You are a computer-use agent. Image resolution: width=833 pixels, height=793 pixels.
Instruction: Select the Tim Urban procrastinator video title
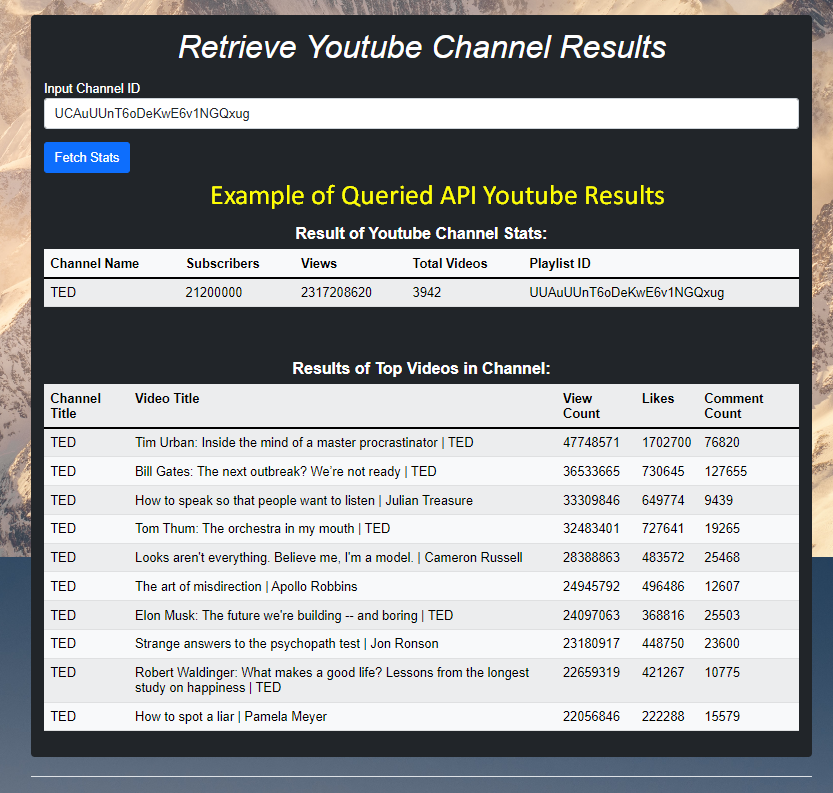click(304, 442)
